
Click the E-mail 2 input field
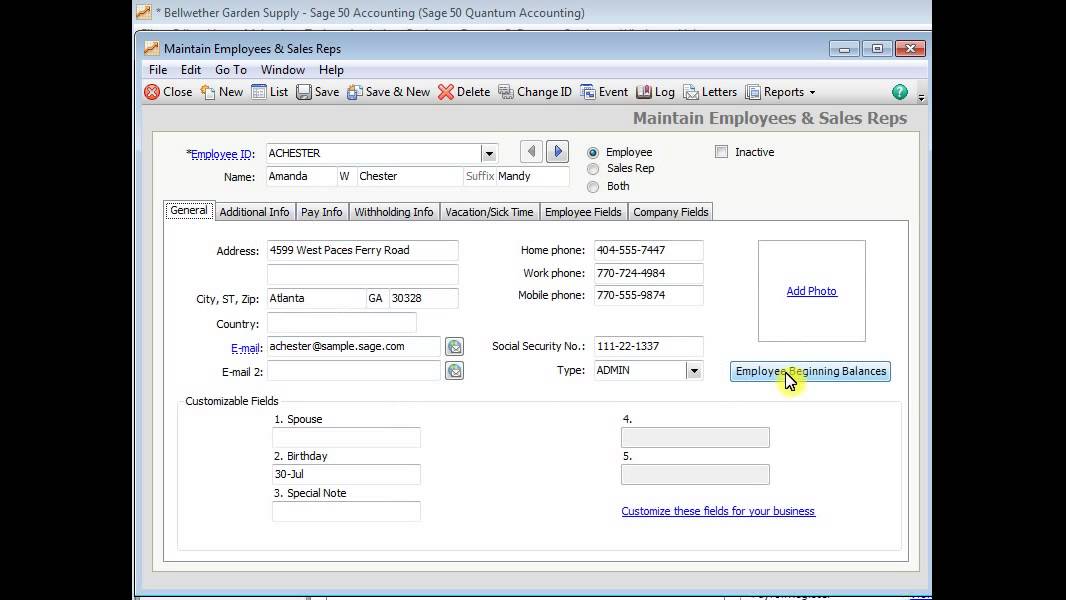tap(354, 371)
